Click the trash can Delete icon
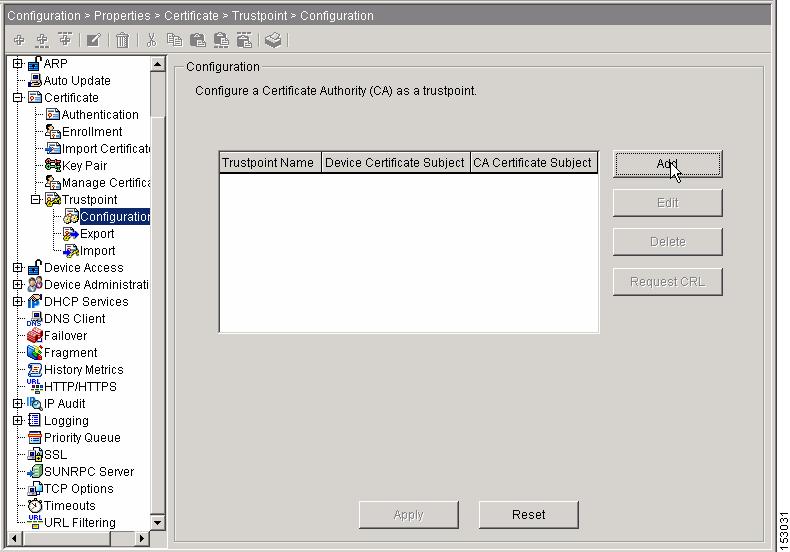Viewport: 790px width, 552px height. pos(122,40)
